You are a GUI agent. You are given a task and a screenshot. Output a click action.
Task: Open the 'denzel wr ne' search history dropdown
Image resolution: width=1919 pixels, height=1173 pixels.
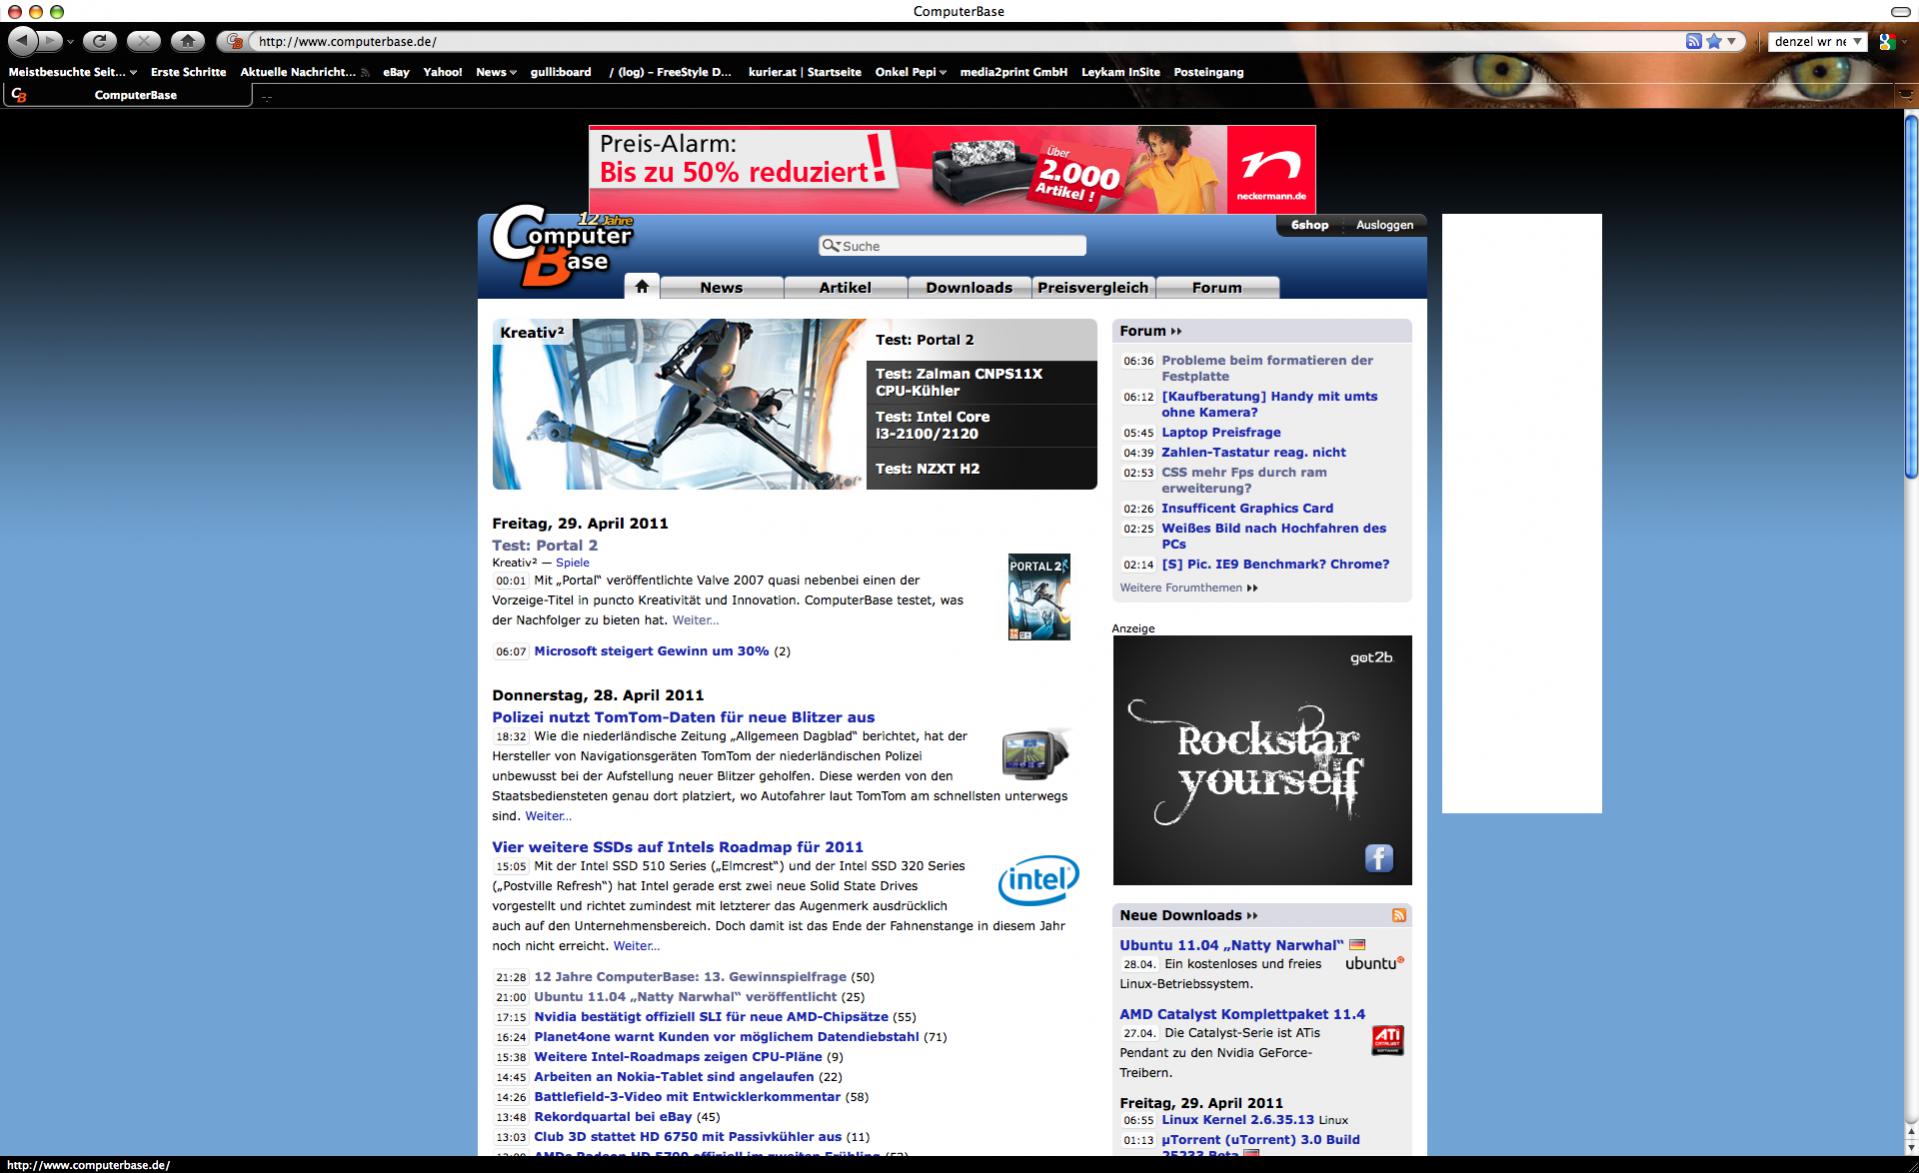[1857, 41]
